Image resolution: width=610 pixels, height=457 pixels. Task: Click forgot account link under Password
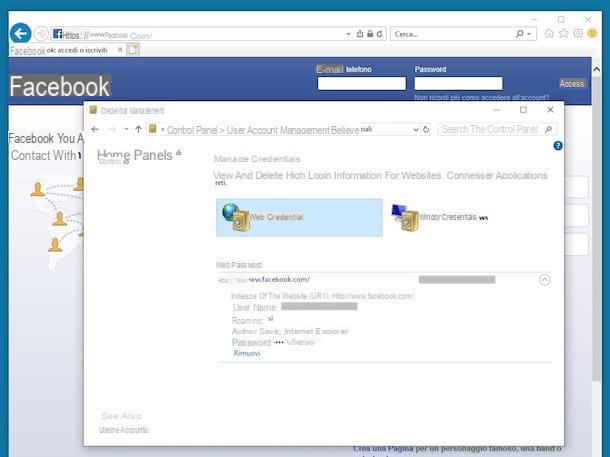click(482, 97)
